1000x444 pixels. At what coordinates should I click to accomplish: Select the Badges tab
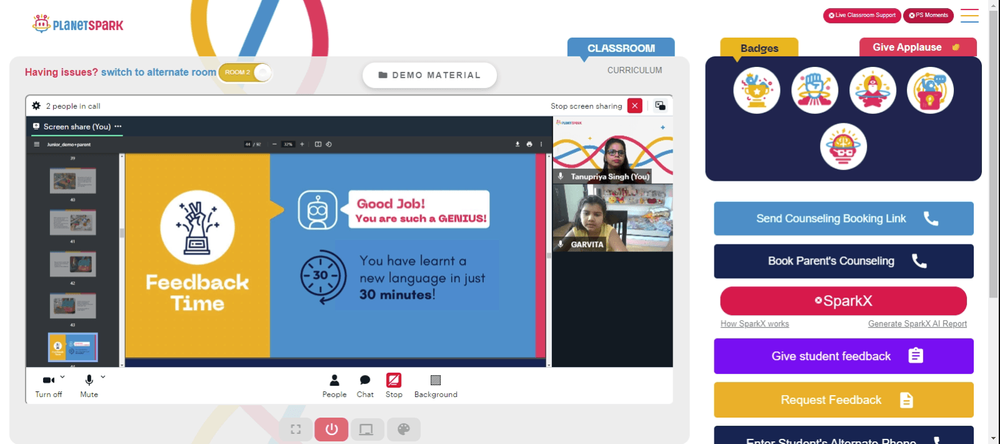pyautogui.click(x=759, y=48)
